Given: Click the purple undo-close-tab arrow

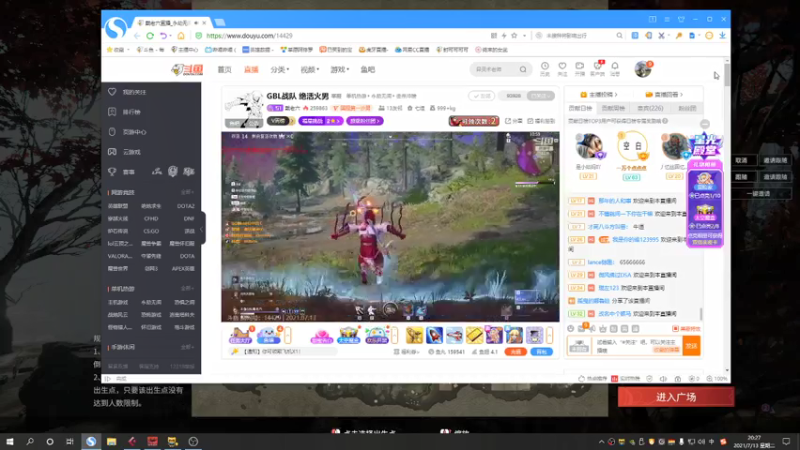Looking at the screenshot, I should point(163,36).
